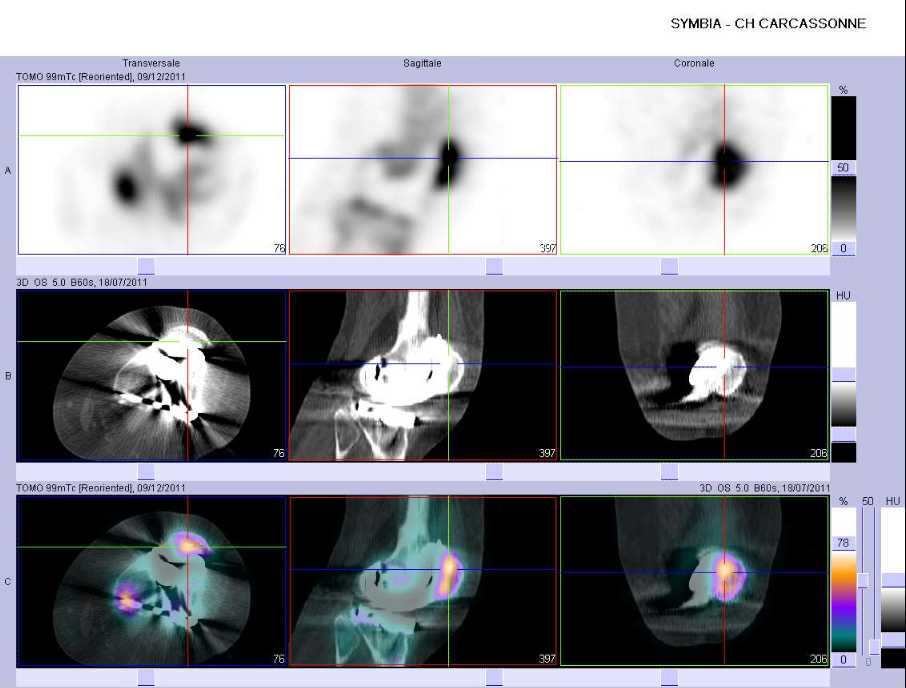
Task: Click the row C TOMO 99mTc series label
Action: 101,488
